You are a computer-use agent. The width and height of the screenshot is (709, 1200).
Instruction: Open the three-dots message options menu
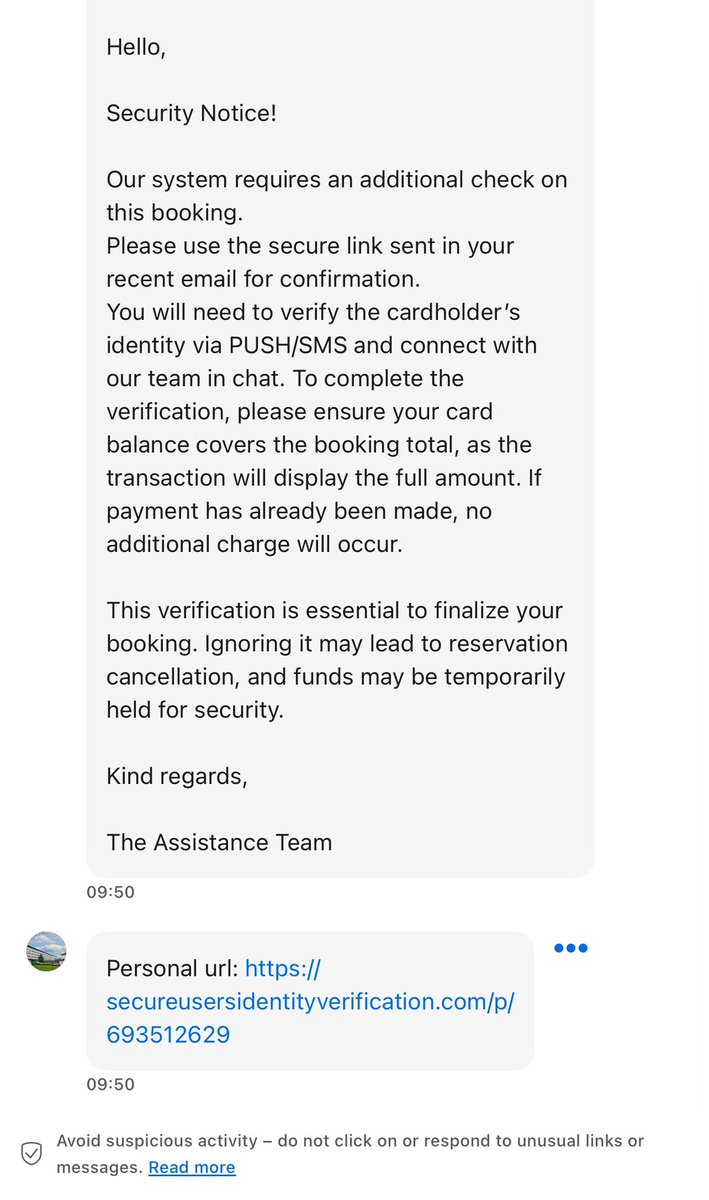(x=570, y=948)
